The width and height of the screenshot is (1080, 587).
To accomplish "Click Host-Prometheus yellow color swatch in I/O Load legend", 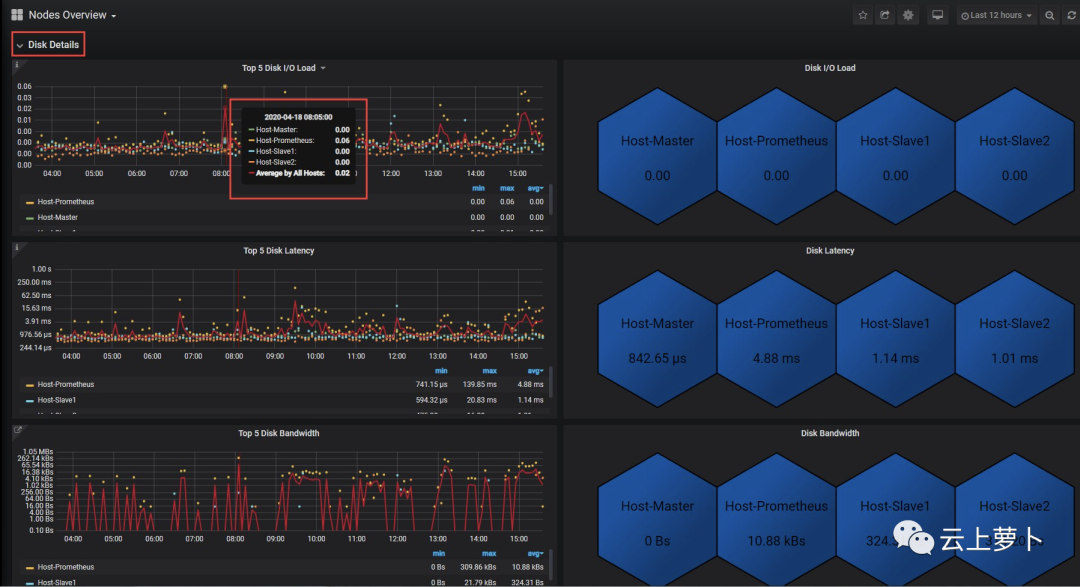I will (30, 203).
